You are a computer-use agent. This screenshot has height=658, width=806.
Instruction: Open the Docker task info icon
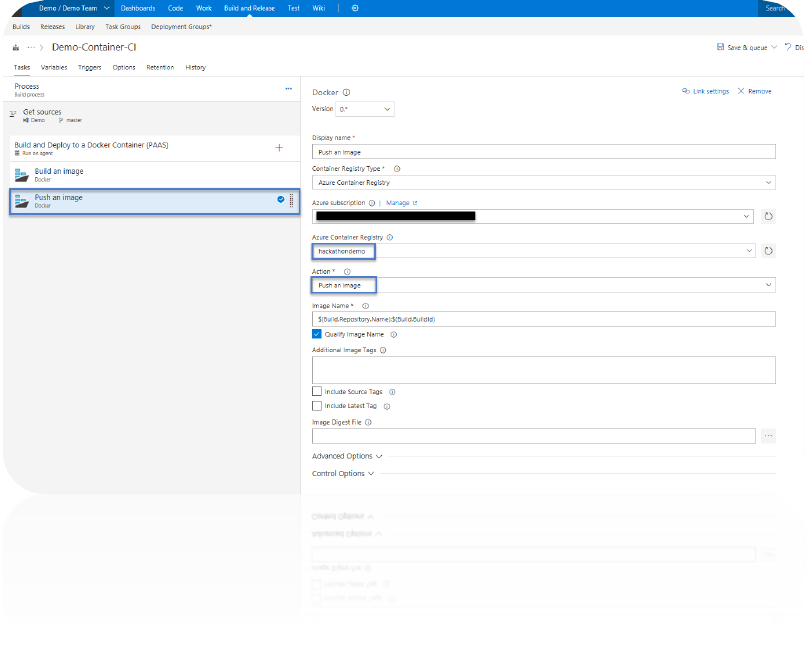click(346, 93)
